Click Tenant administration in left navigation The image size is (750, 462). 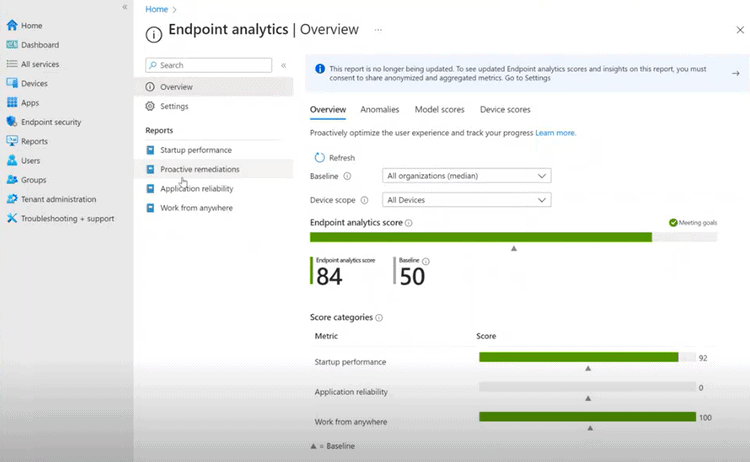(x=58, y=199)
